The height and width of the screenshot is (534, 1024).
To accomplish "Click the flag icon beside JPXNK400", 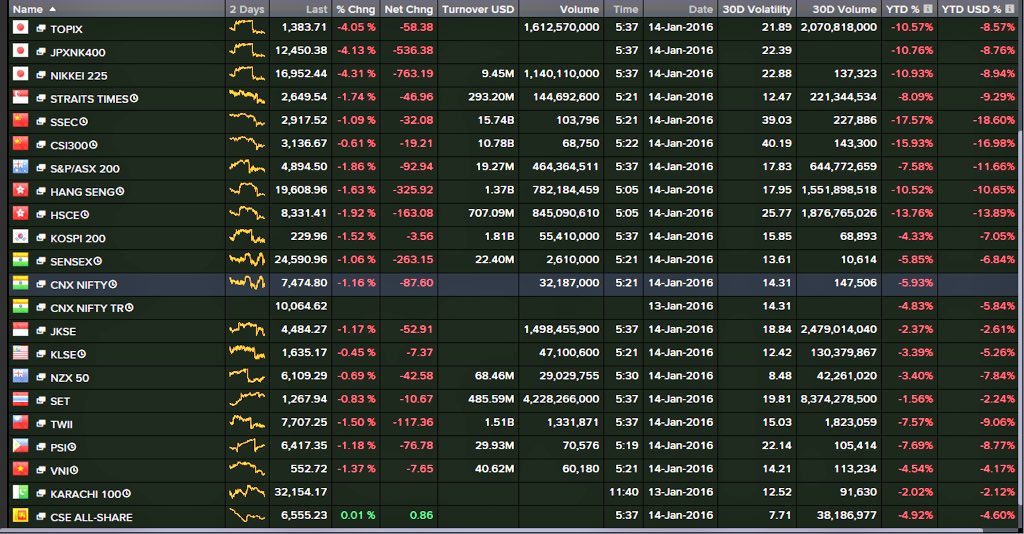I will tap(20, 51).
